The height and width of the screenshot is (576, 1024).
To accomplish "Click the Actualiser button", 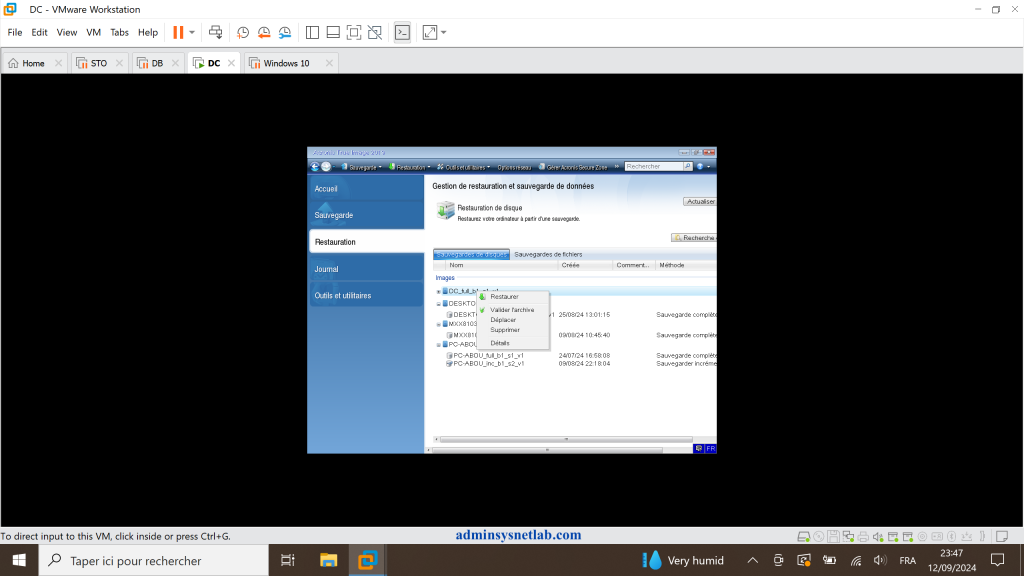I will (x=700, y=202).
